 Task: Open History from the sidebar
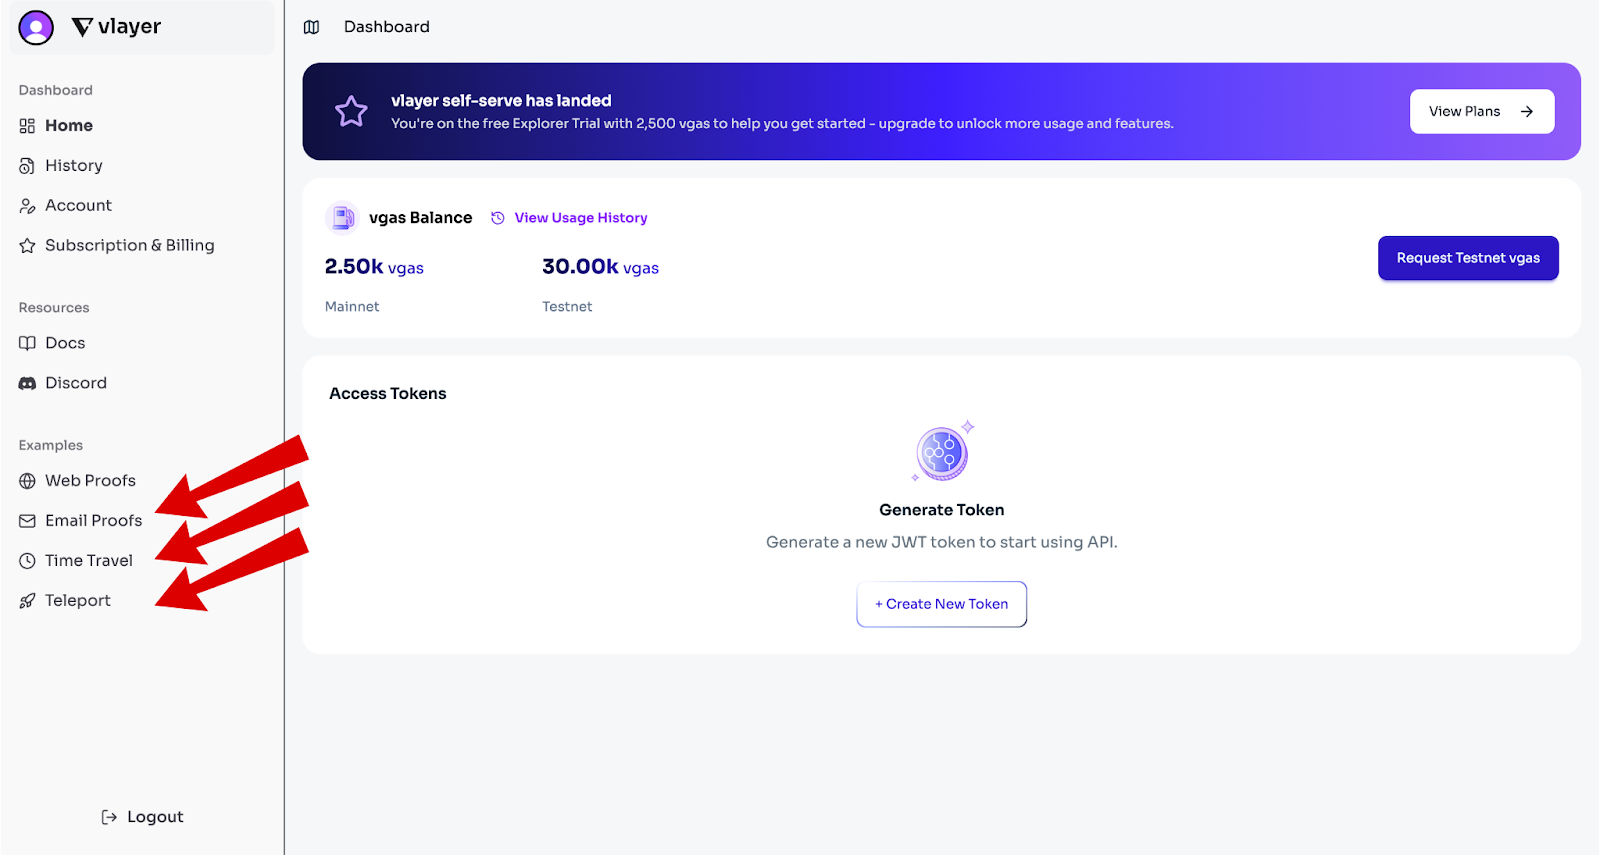pyautogui.click(x=74, y=166)
